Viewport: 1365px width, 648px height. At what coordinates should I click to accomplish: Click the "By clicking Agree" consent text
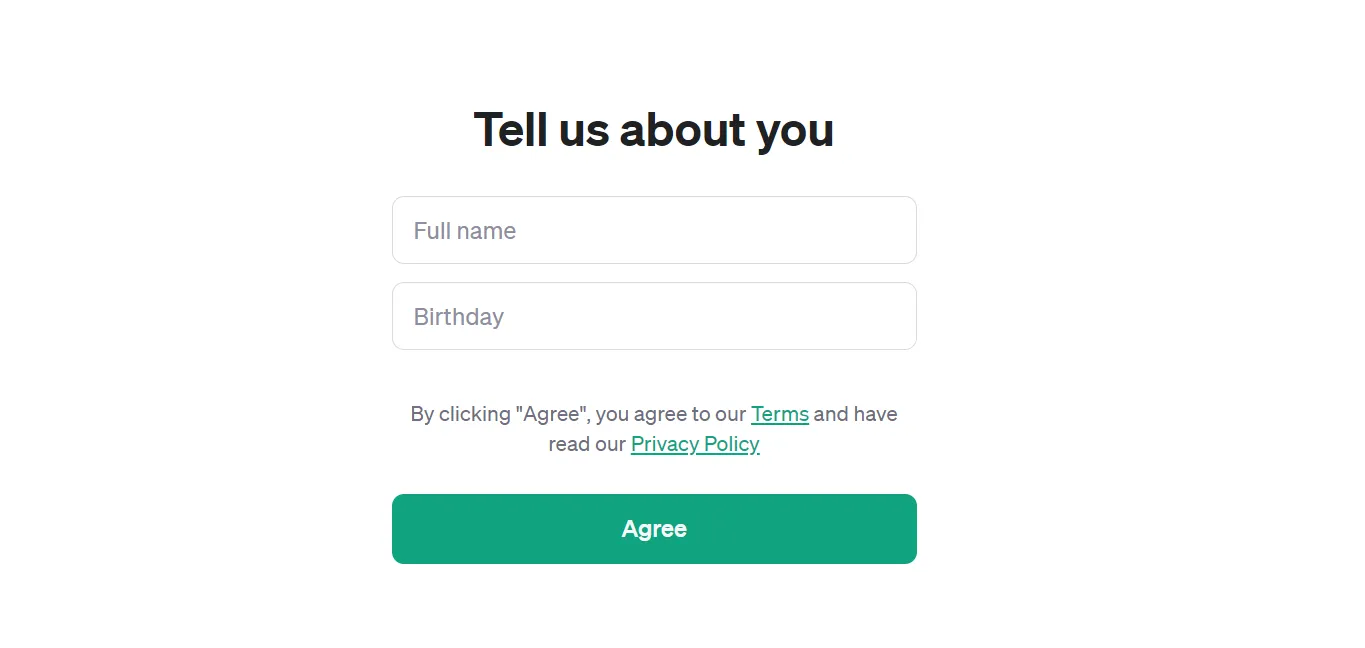coord(654,429)
